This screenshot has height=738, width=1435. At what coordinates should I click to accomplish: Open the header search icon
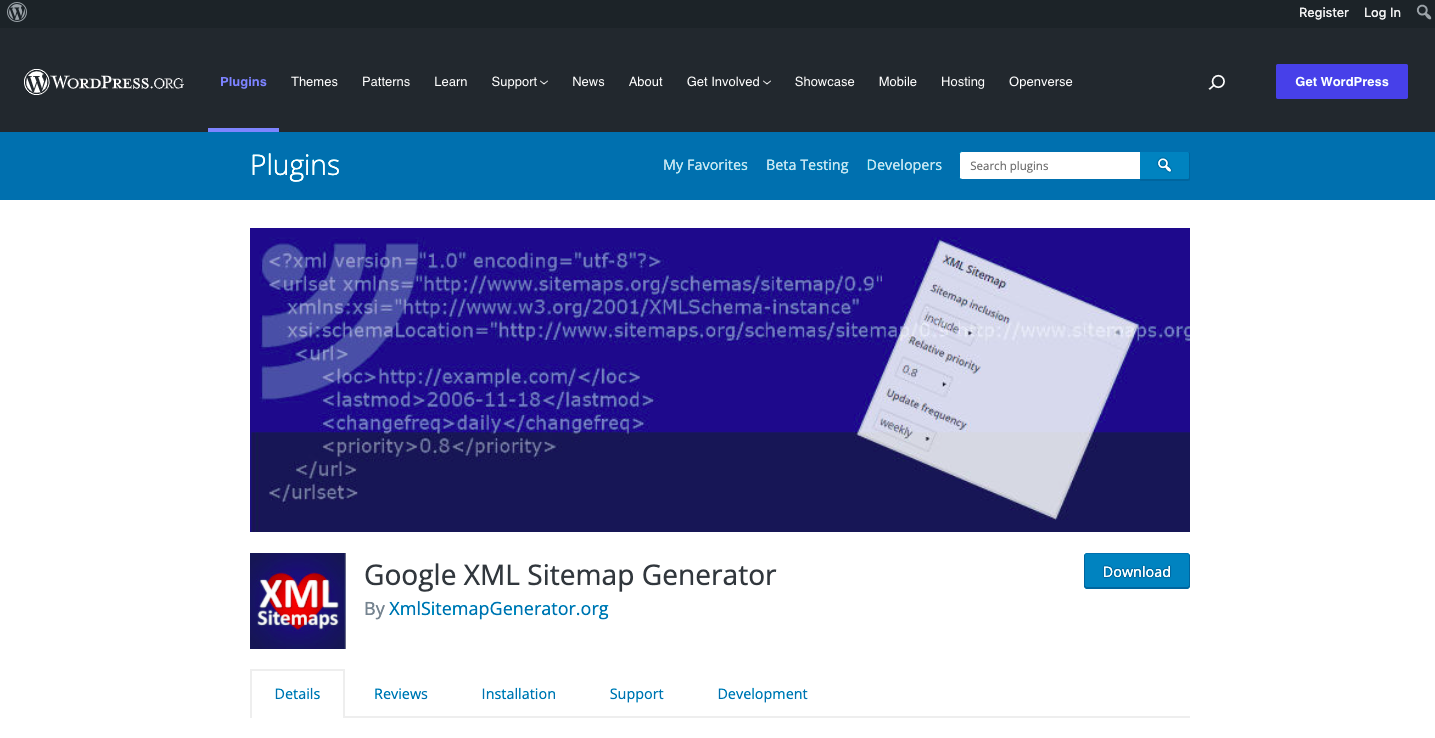click(x=1217, y=82)
